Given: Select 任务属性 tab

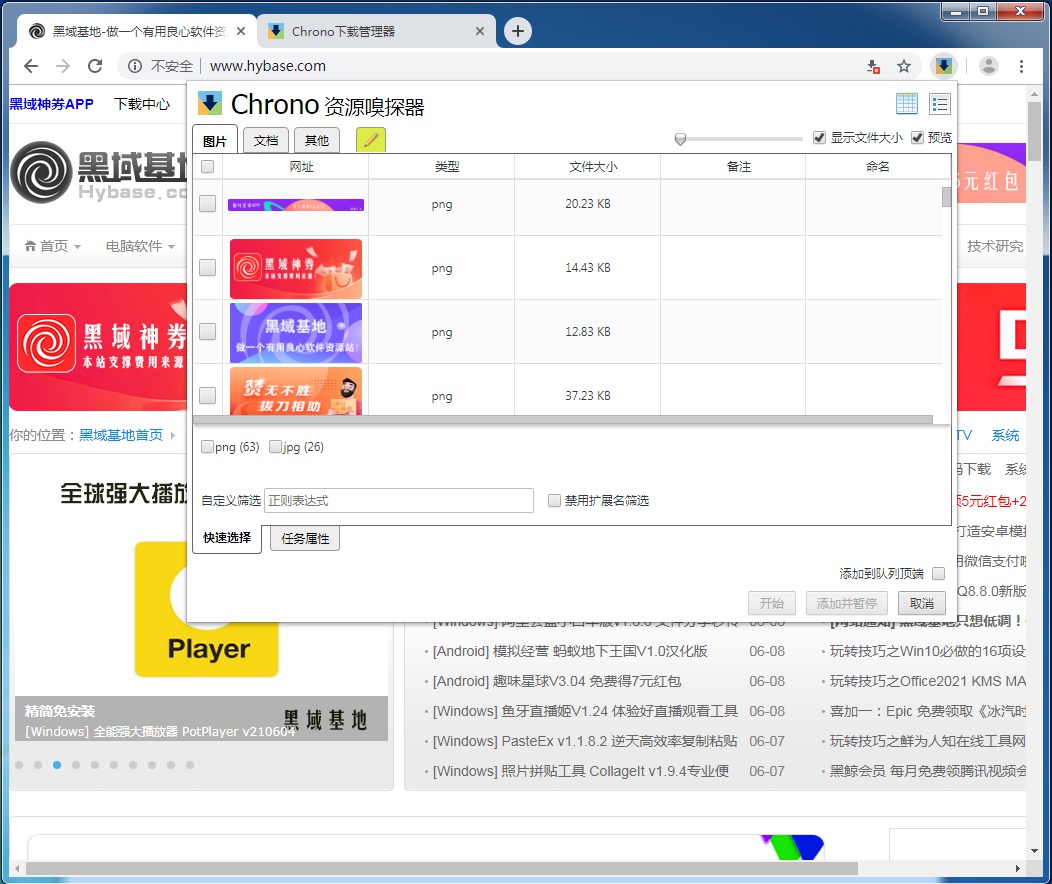Looking at the screenshot, I should 305,539.
